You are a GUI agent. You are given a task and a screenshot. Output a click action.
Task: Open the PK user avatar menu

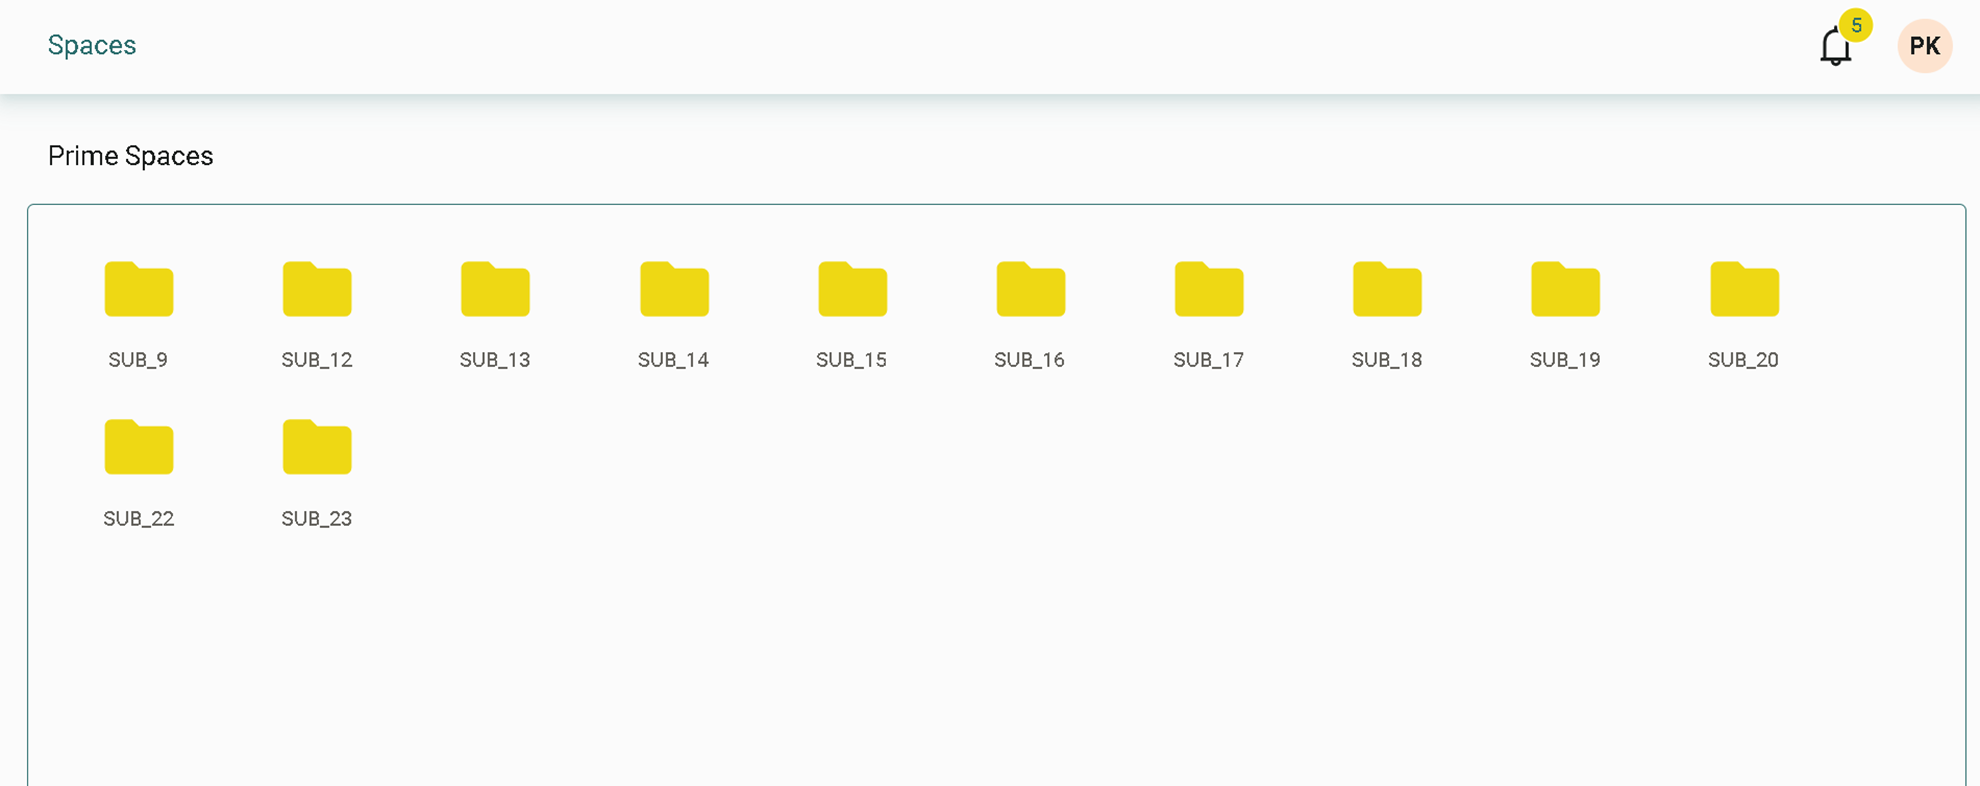[1925, 46]
